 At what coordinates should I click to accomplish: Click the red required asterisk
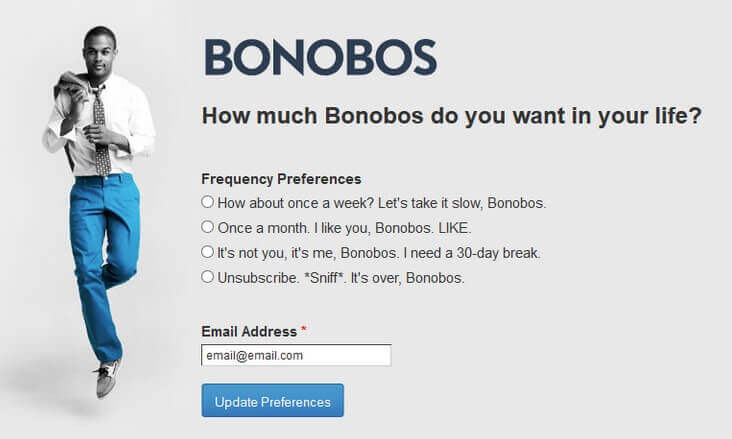pos(304,330)
